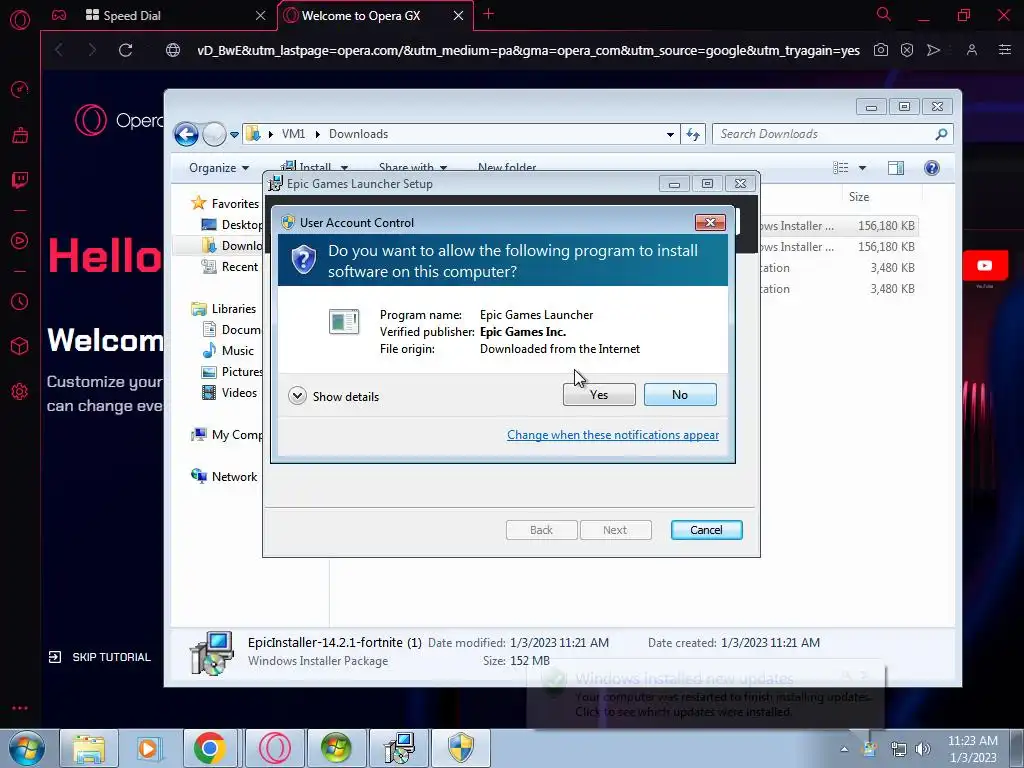Open the Organize menu in Explorer

219,168
